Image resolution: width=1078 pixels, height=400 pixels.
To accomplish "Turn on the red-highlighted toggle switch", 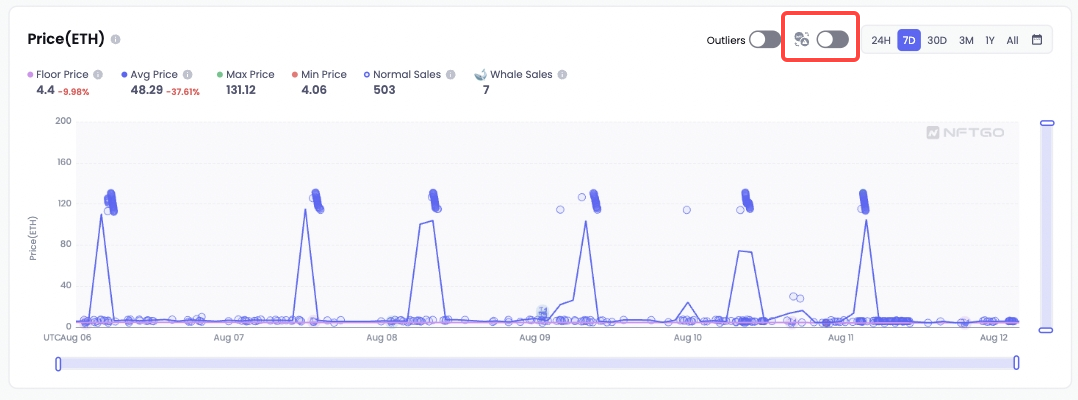I will click(x=833, y=40).
